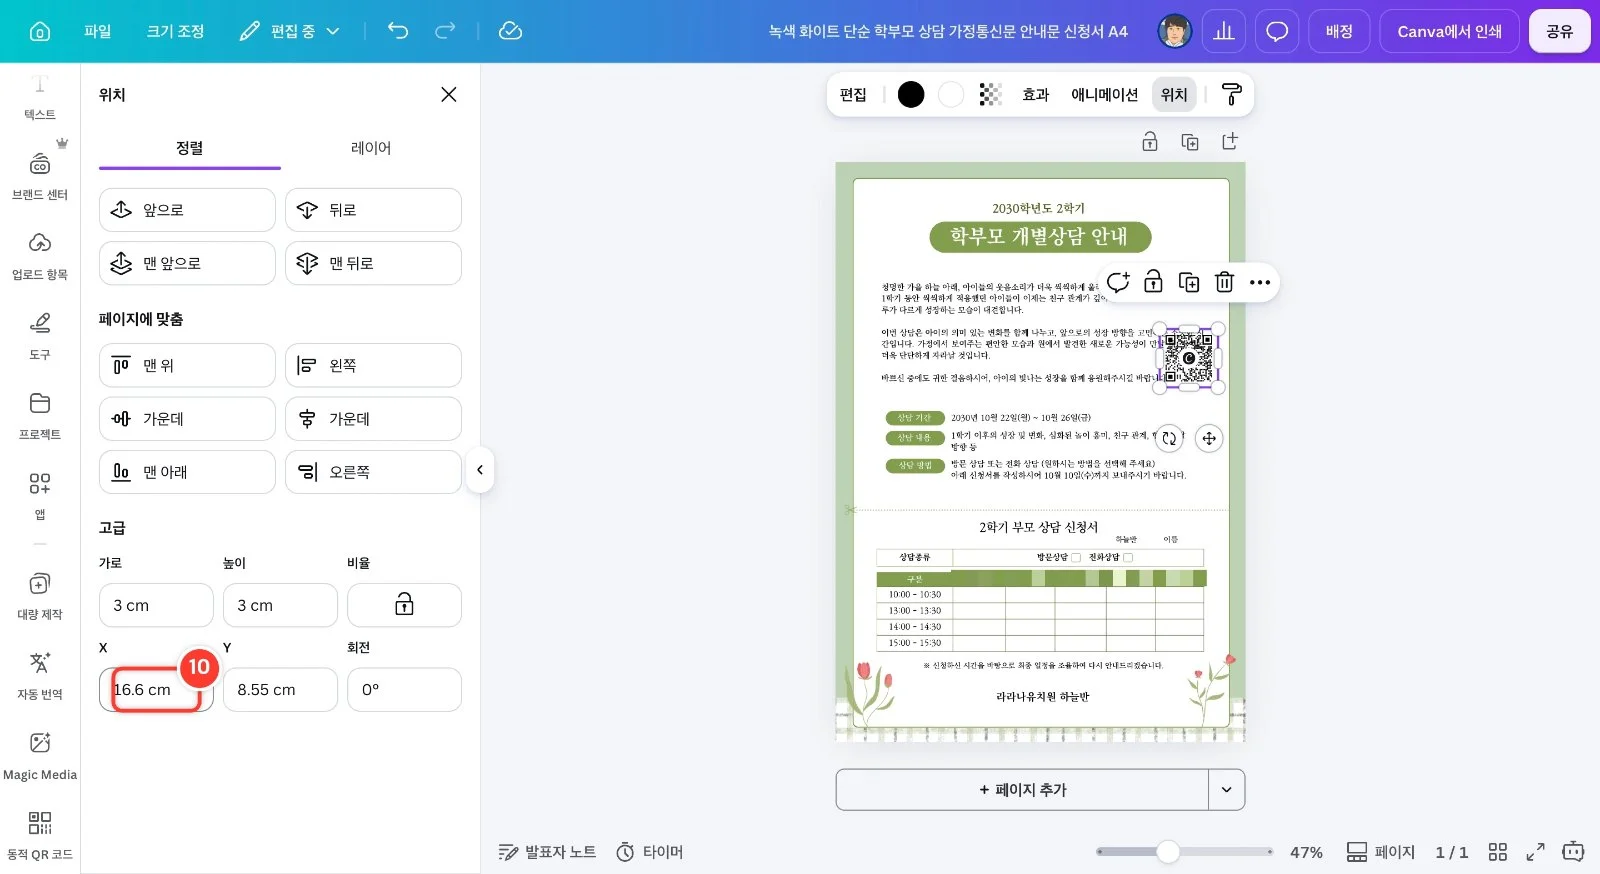Redo the last action

(x=445, y=31)
